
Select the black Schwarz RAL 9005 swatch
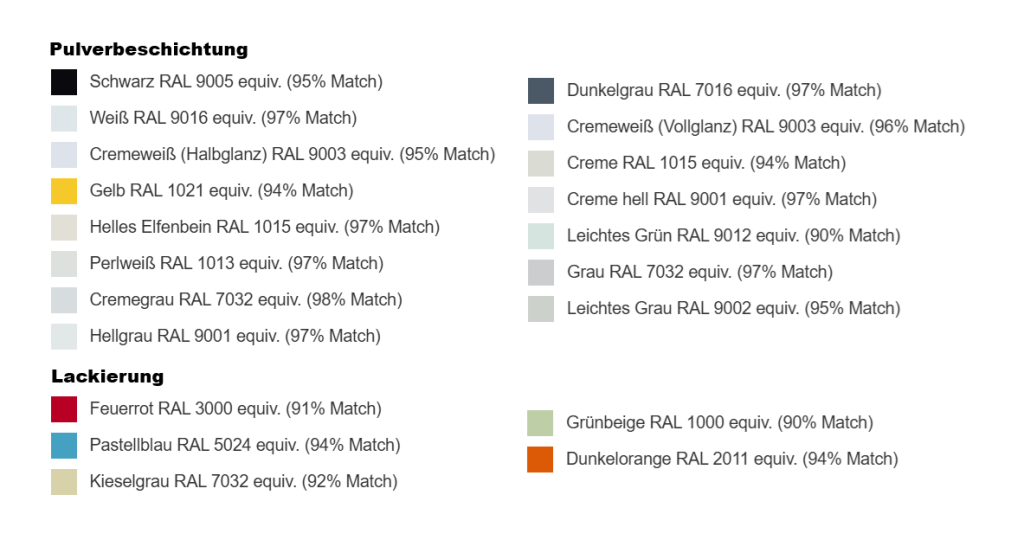coord(64,82)
